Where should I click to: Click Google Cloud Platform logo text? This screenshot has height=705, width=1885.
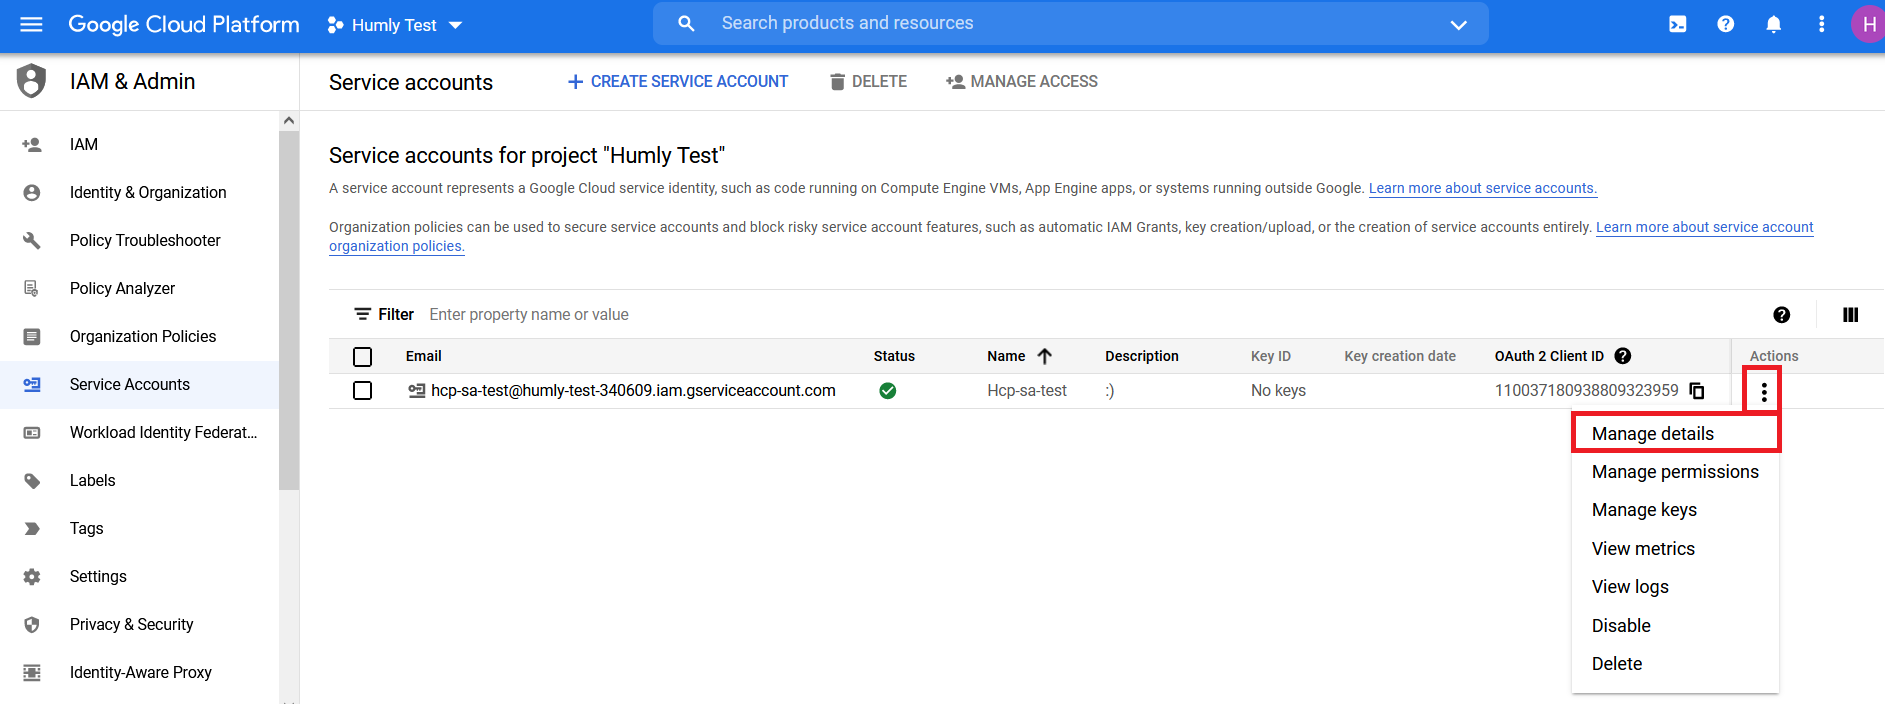tap(184, 24)
